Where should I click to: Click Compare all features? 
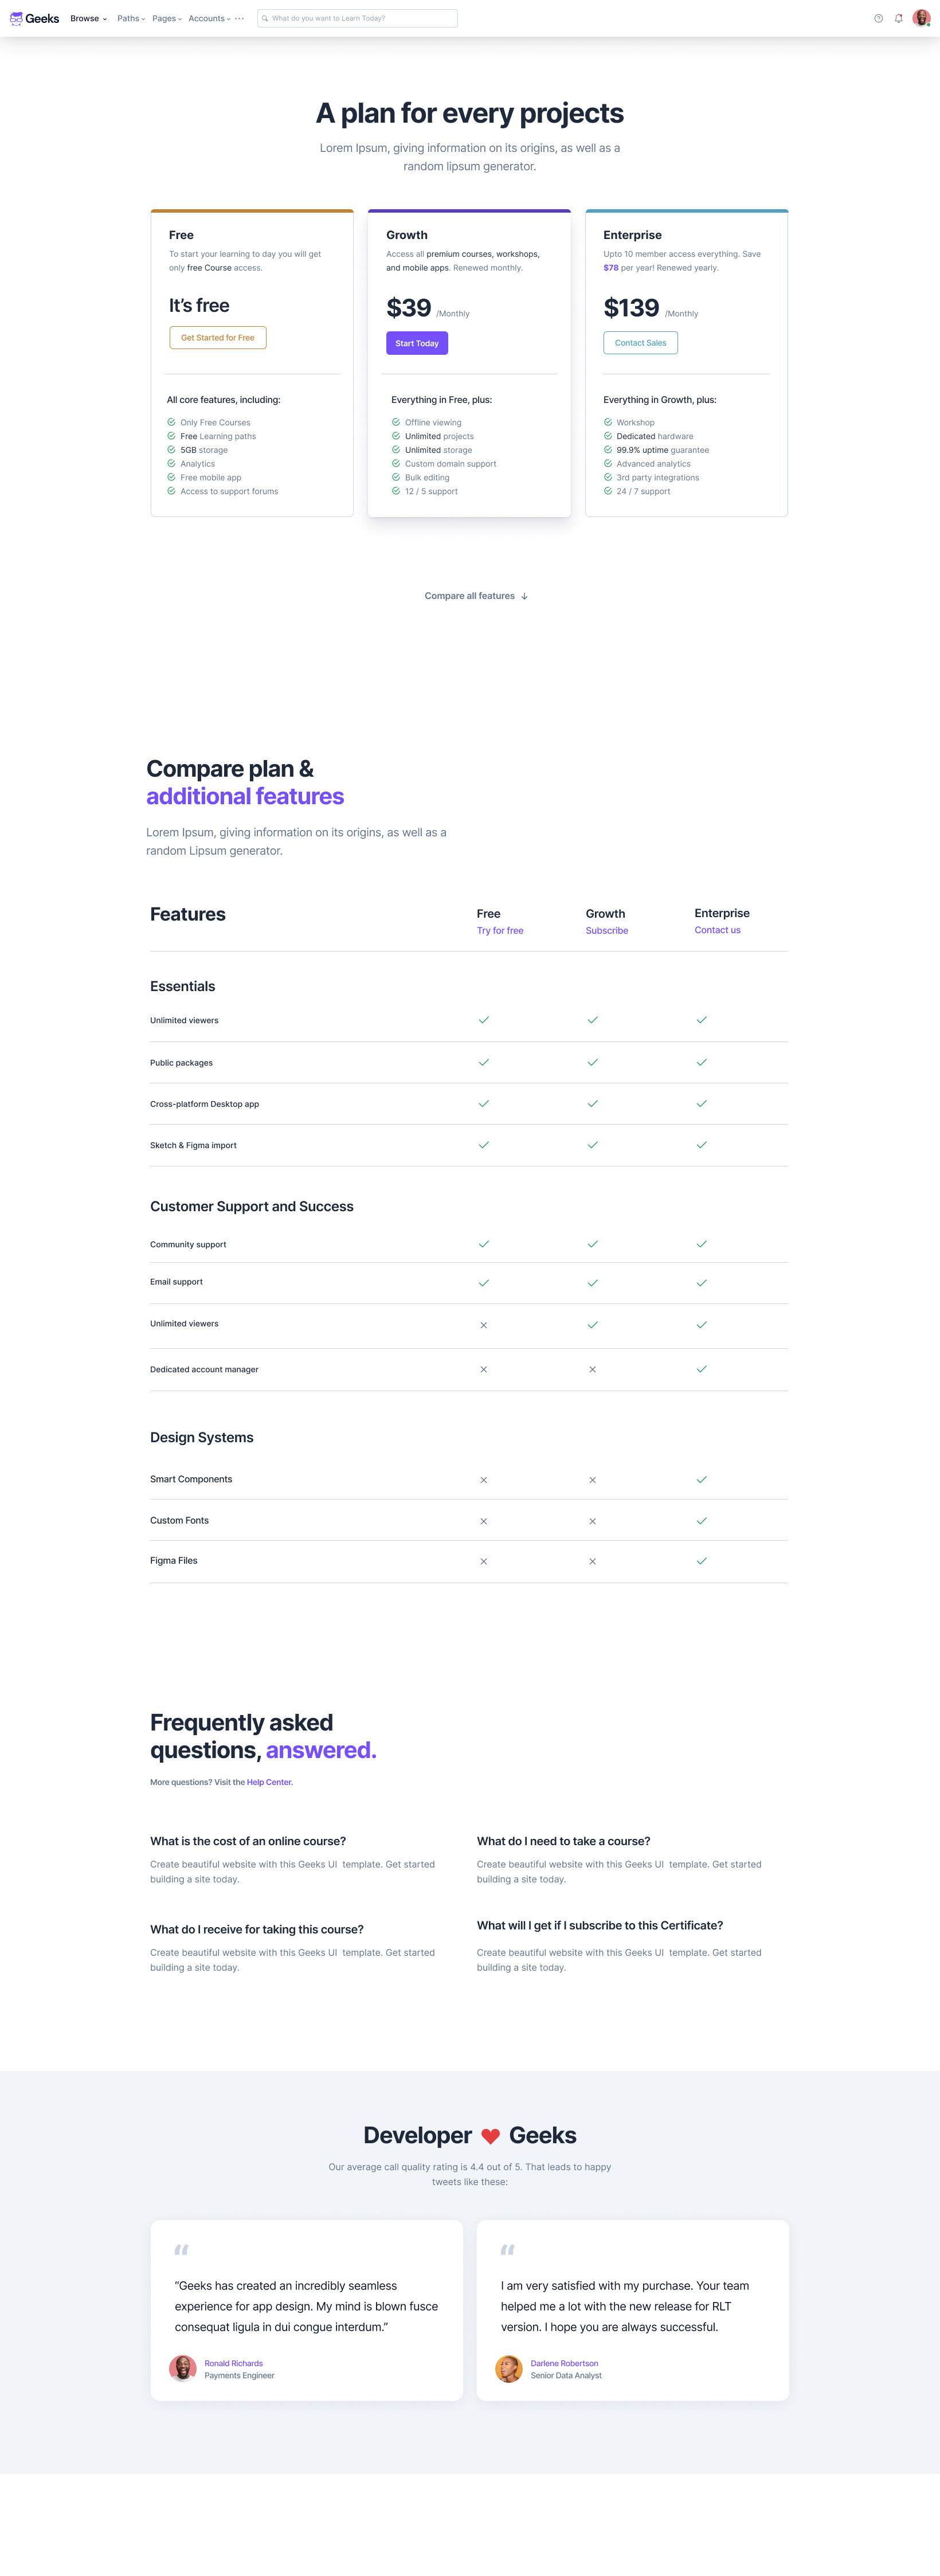tap(469, 595)
